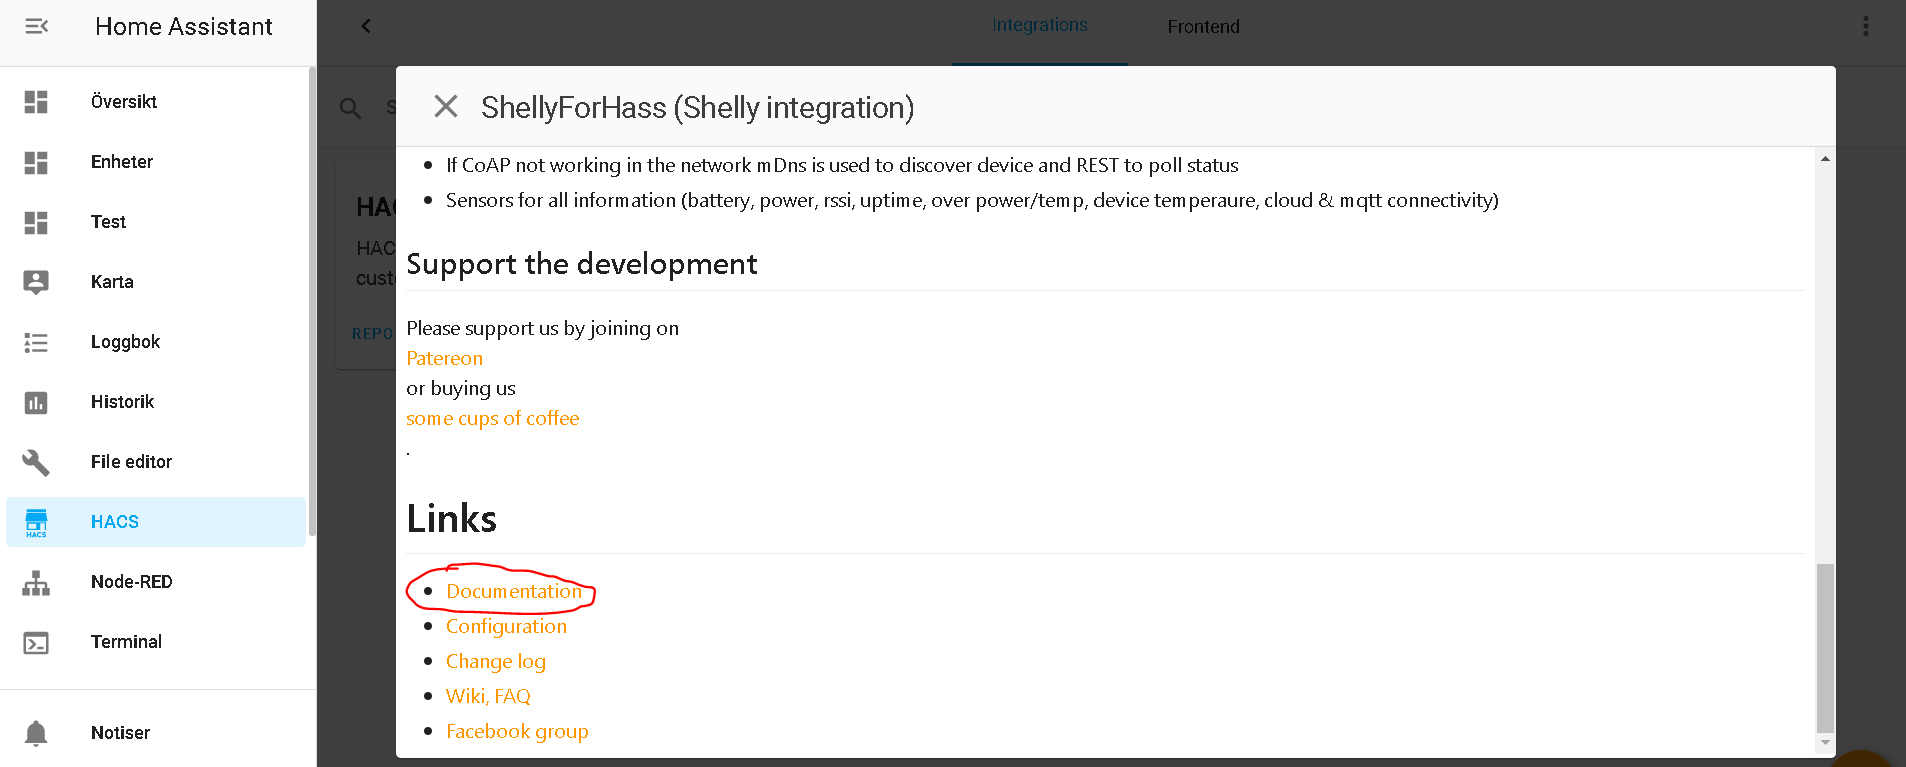Open the circled Documentation link
Screen dimensions: 1906x767
point(514,591)
